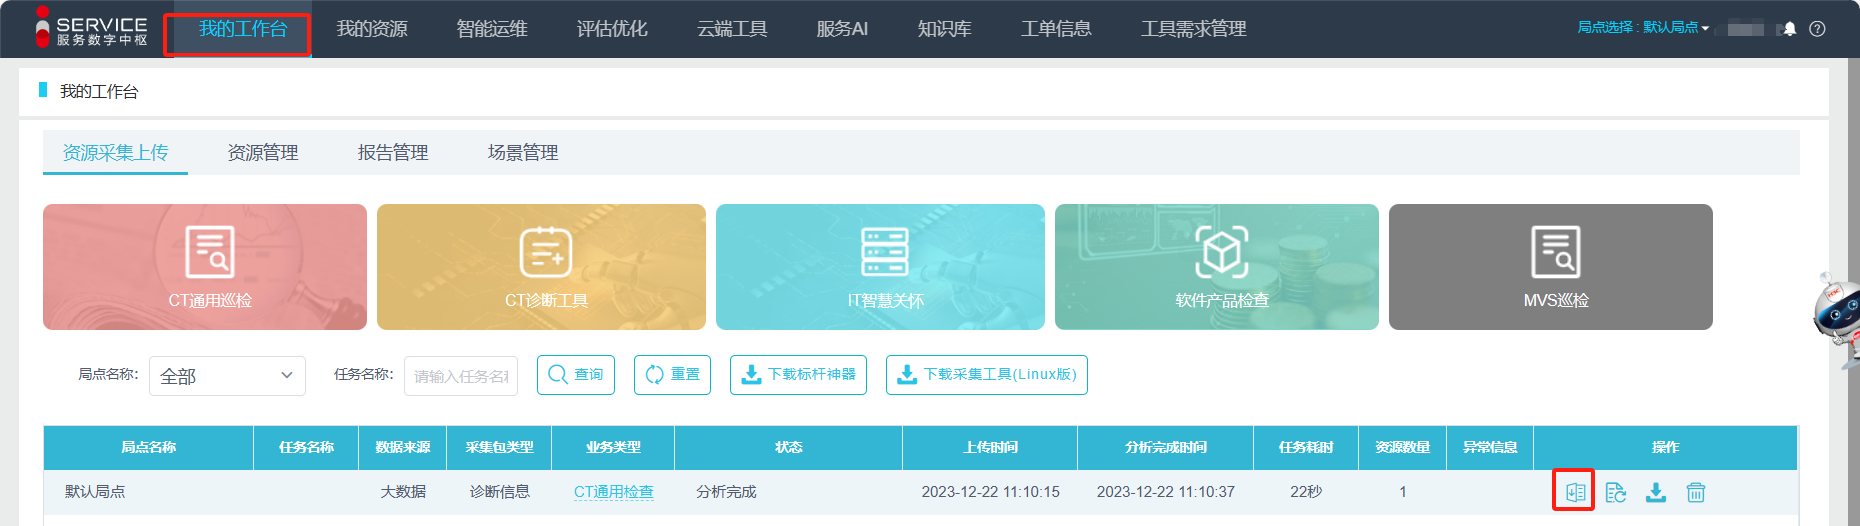This screenshot has width=1860, height=526.
Task: Click the 局点名称 column header
Action: click(149, 447)
